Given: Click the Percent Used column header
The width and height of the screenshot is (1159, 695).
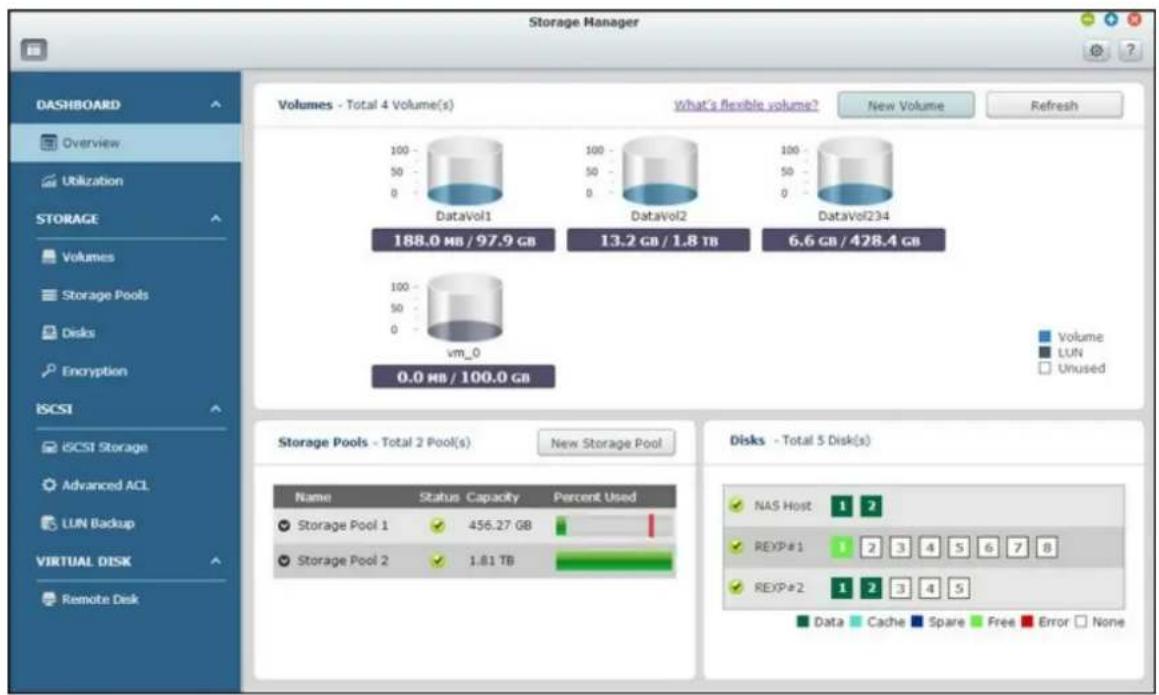Looking at the screenshot, I should tap(595, 497).
